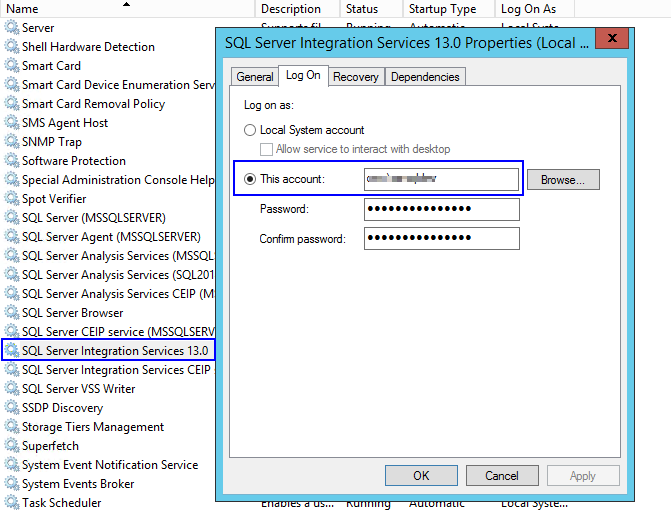Click the SQL Server VSS Writer gear icon

pyautogui.click(x=12, y=389)
